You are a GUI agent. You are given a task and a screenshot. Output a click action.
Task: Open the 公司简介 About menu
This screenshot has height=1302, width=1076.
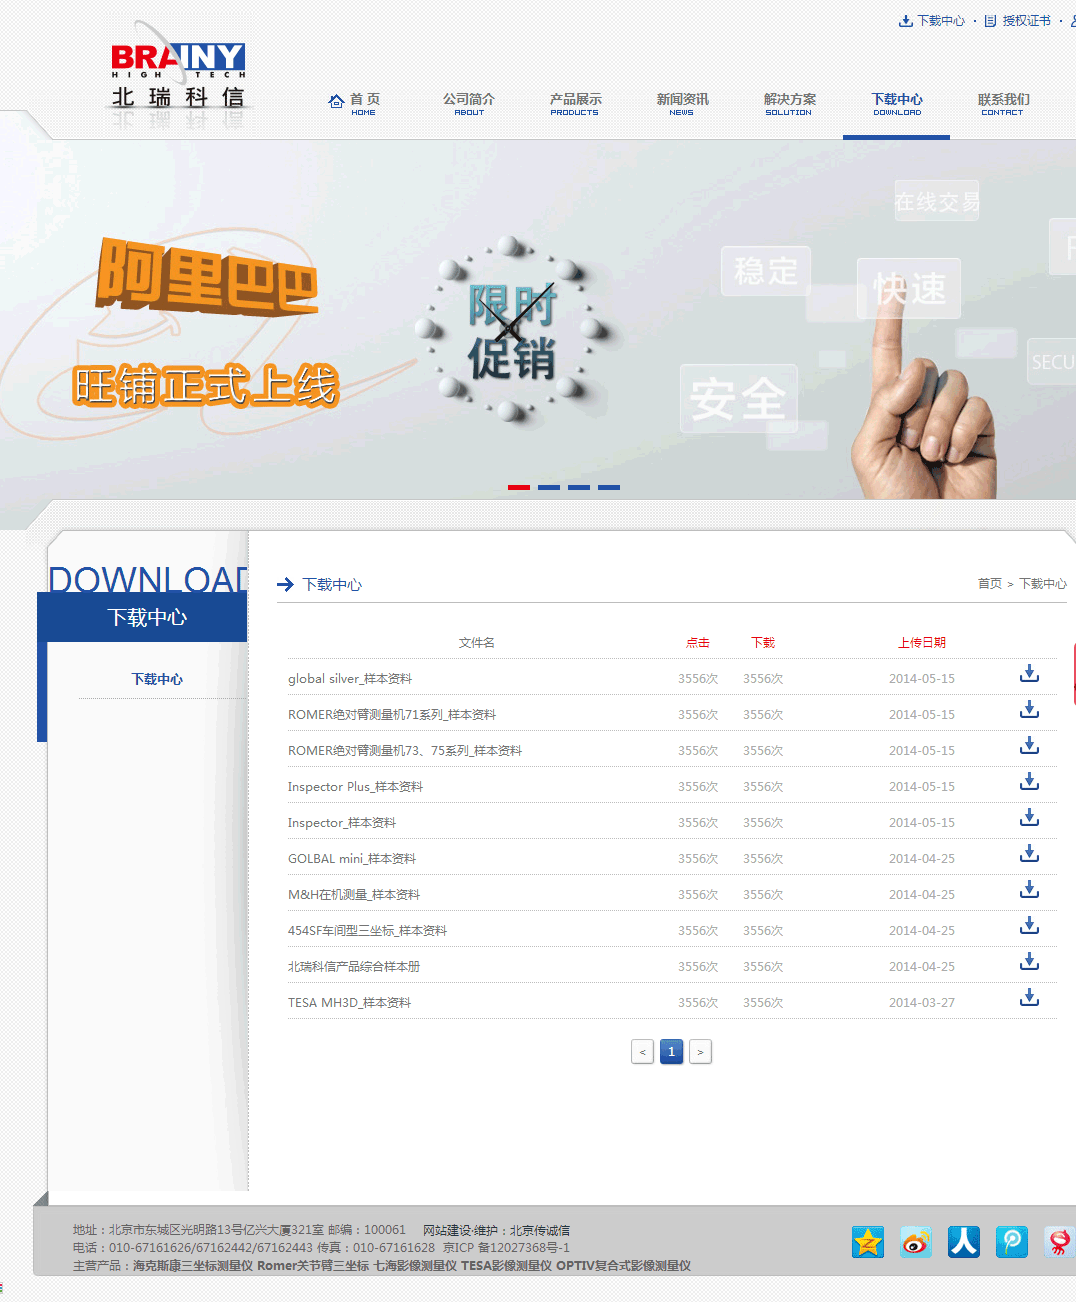(469, 104)
